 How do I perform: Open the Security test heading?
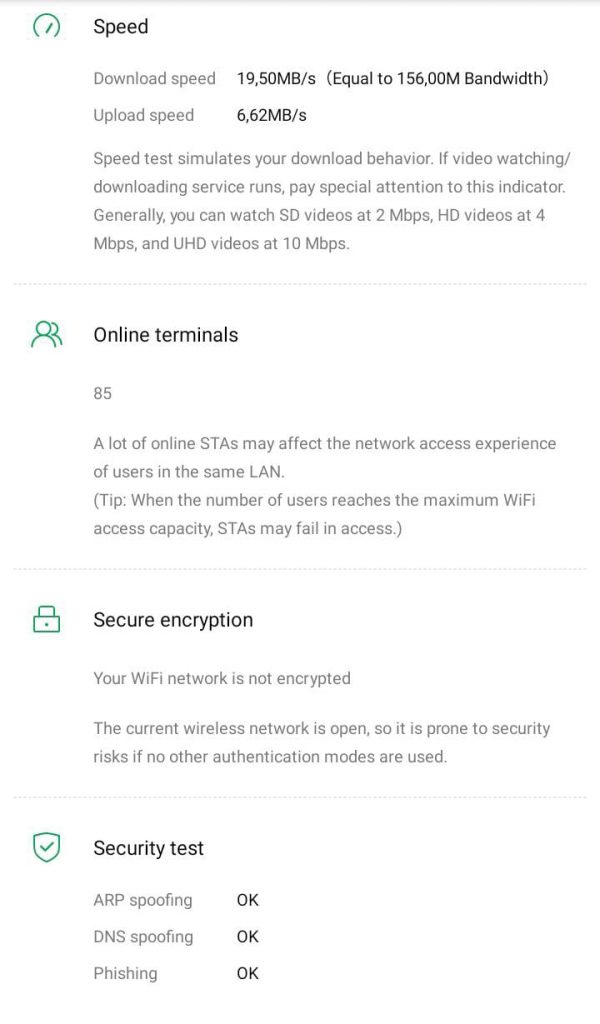pos(148,848)
